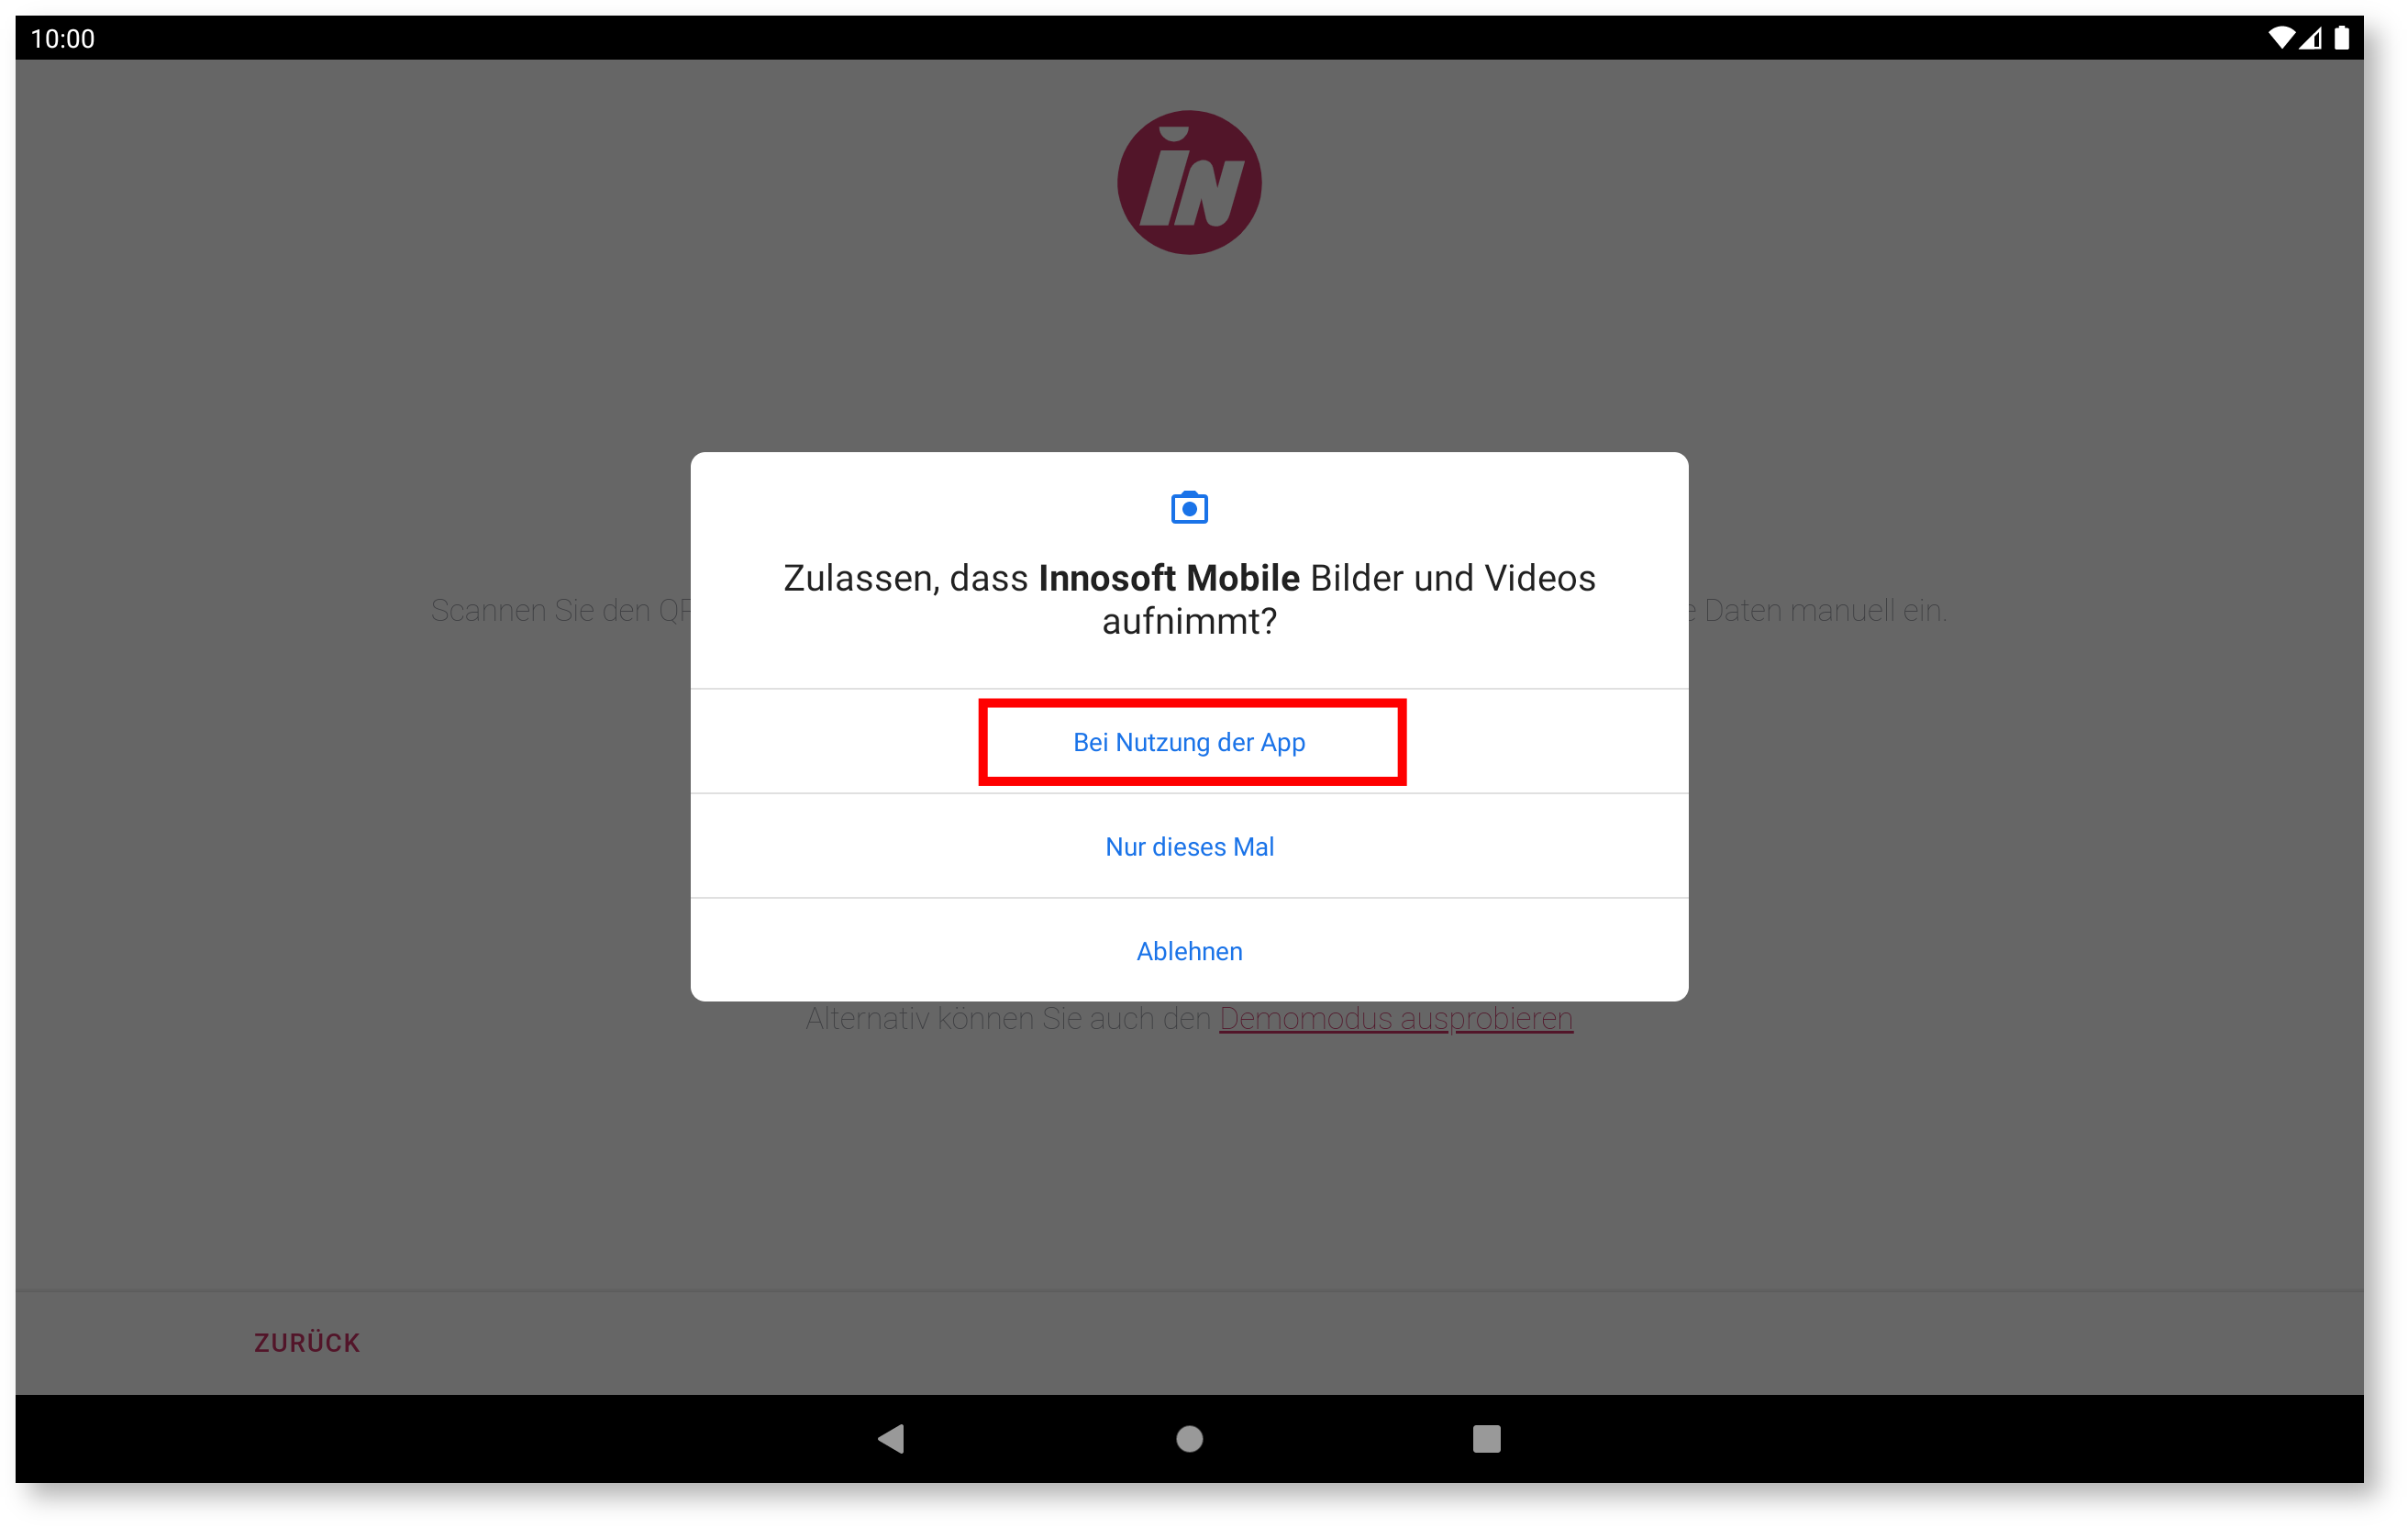Tap the Wi-Fi status icon
This screenshot has width=2408, height=1527.
(2282, 38)
